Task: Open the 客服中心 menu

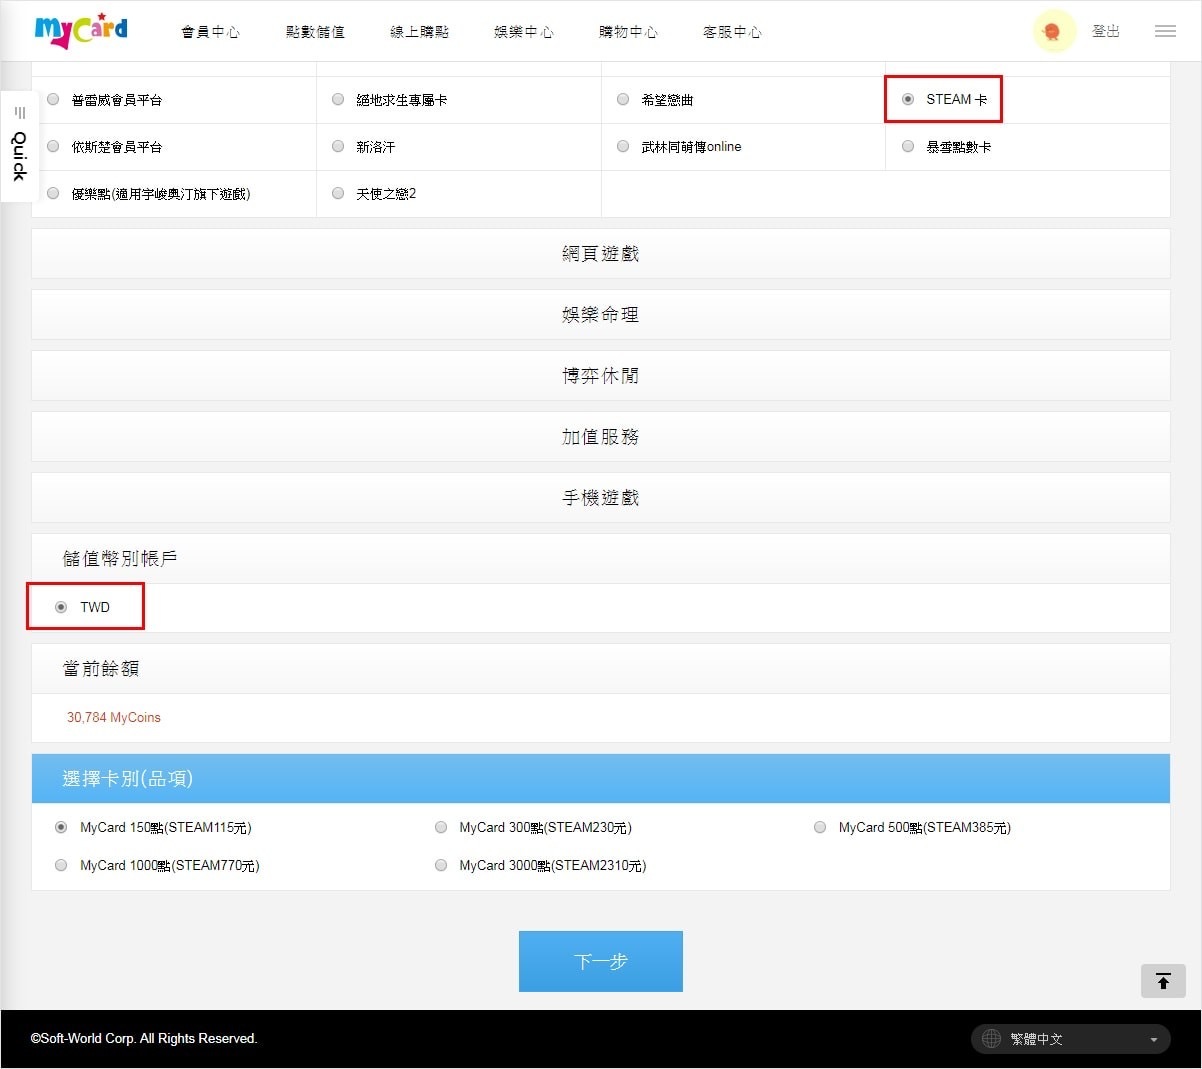Action: pyautogui.click(x=732, y=32)
